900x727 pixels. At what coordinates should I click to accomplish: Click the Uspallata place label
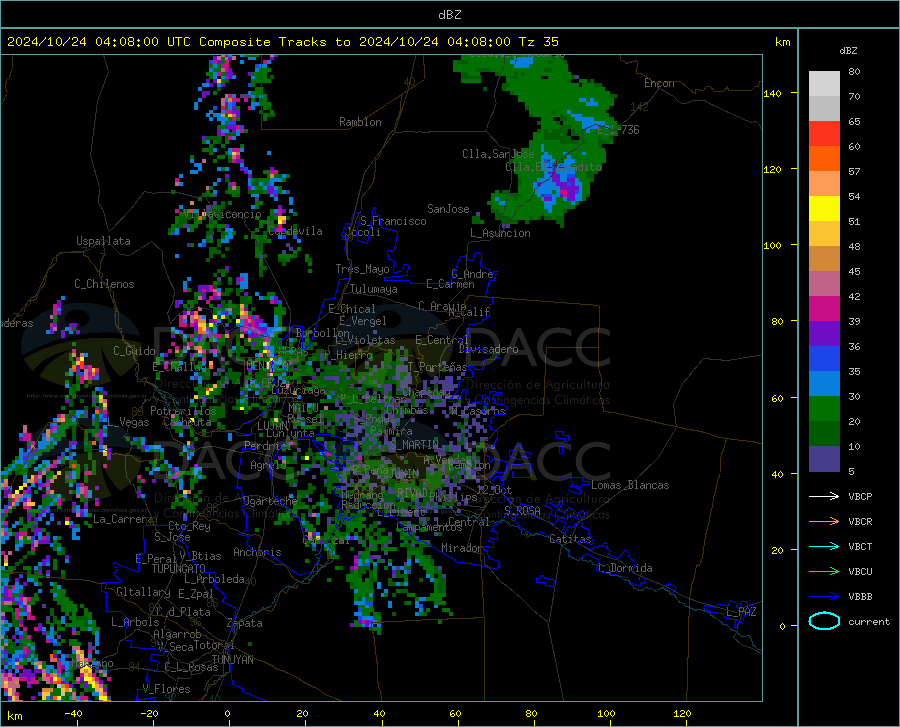coord(103,241)
